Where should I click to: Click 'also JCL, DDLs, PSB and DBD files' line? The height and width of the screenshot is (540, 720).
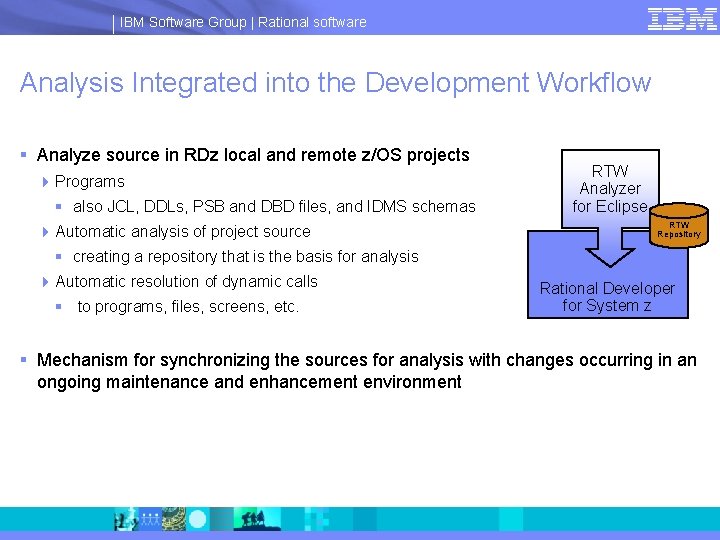point(274,207)
